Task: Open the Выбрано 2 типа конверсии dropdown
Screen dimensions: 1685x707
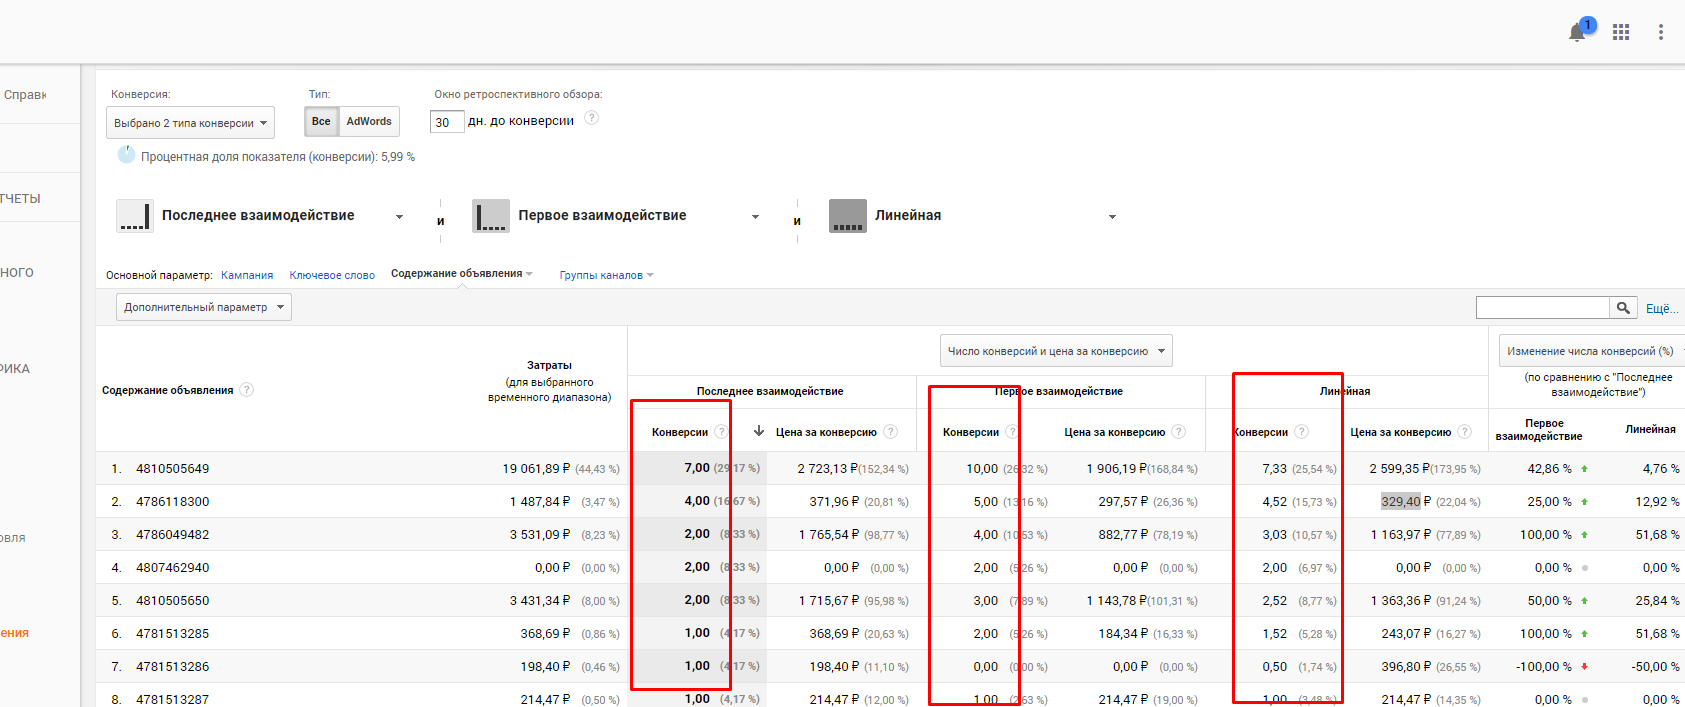Action: pos(190,123)
